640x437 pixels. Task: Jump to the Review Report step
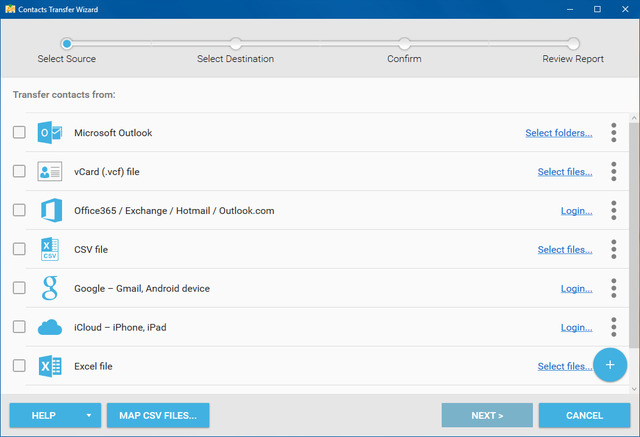573,44
